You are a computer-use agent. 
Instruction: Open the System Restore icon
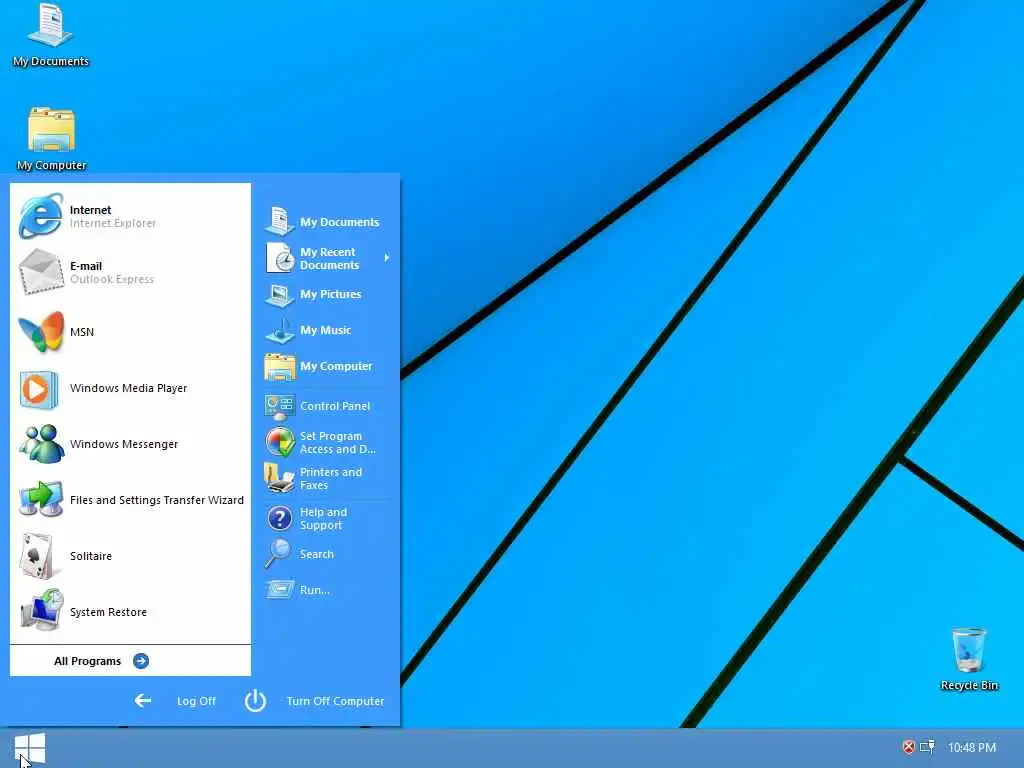41,611
